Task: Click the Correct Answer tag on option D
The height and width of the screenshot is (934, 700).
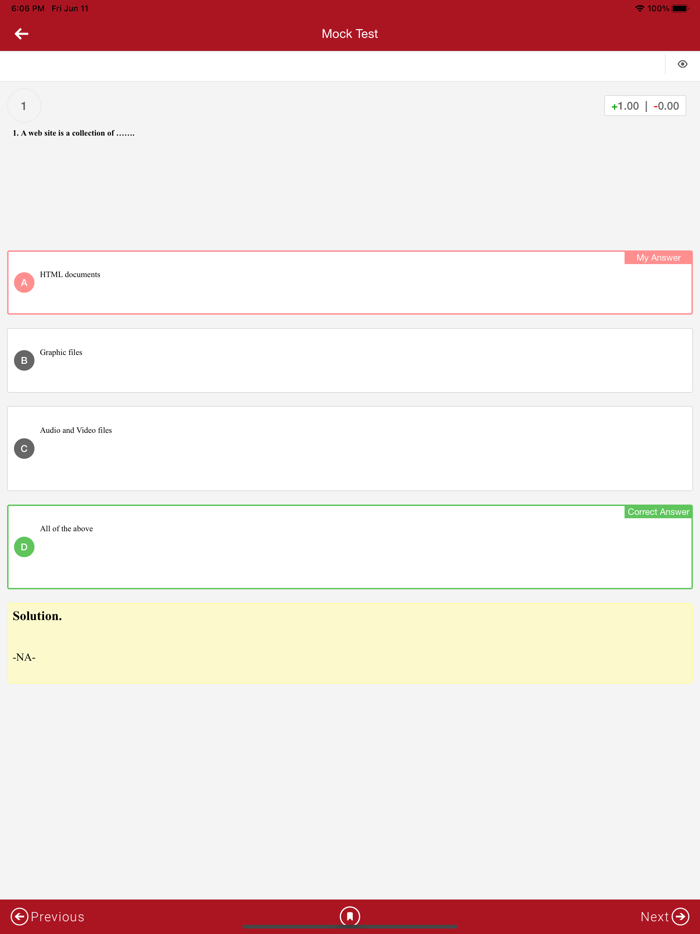Action: (x=658, y=511)
